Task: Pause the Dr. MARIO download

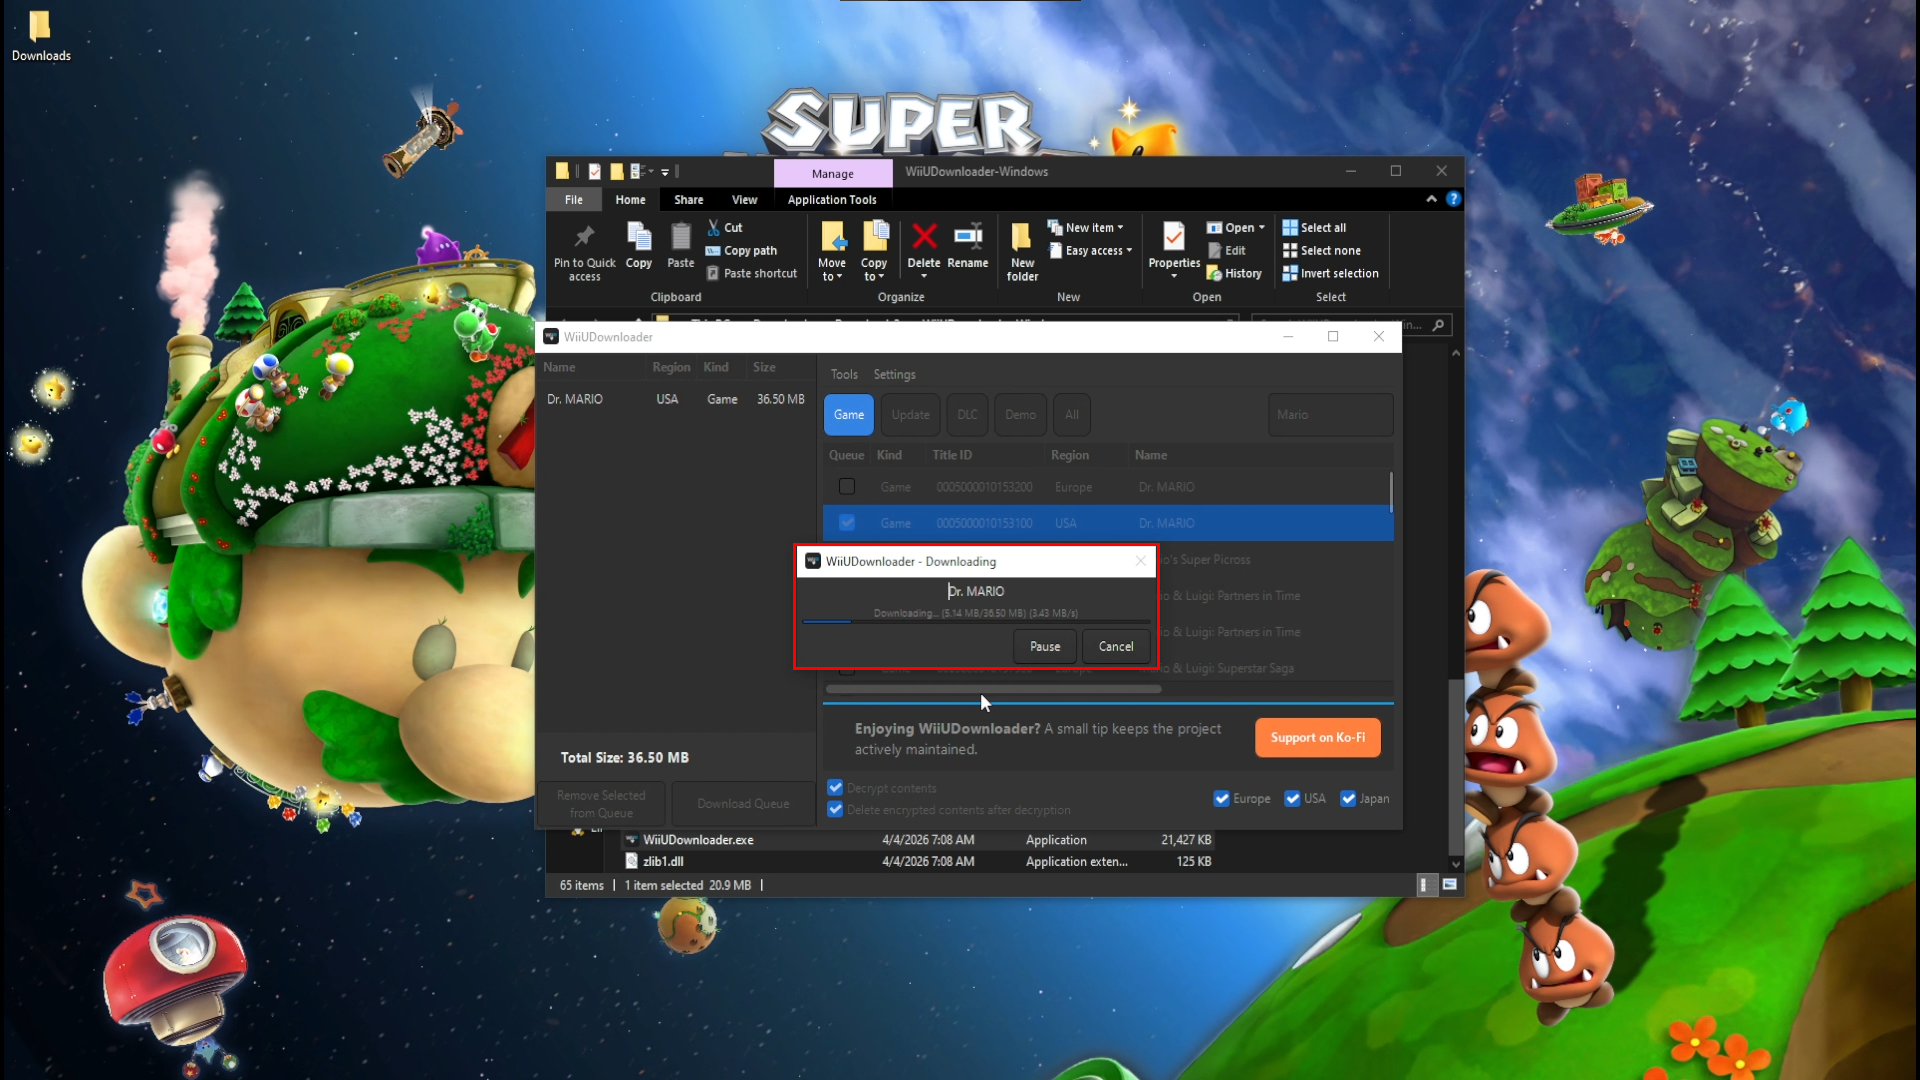Action: click(x=1044, y=646)
